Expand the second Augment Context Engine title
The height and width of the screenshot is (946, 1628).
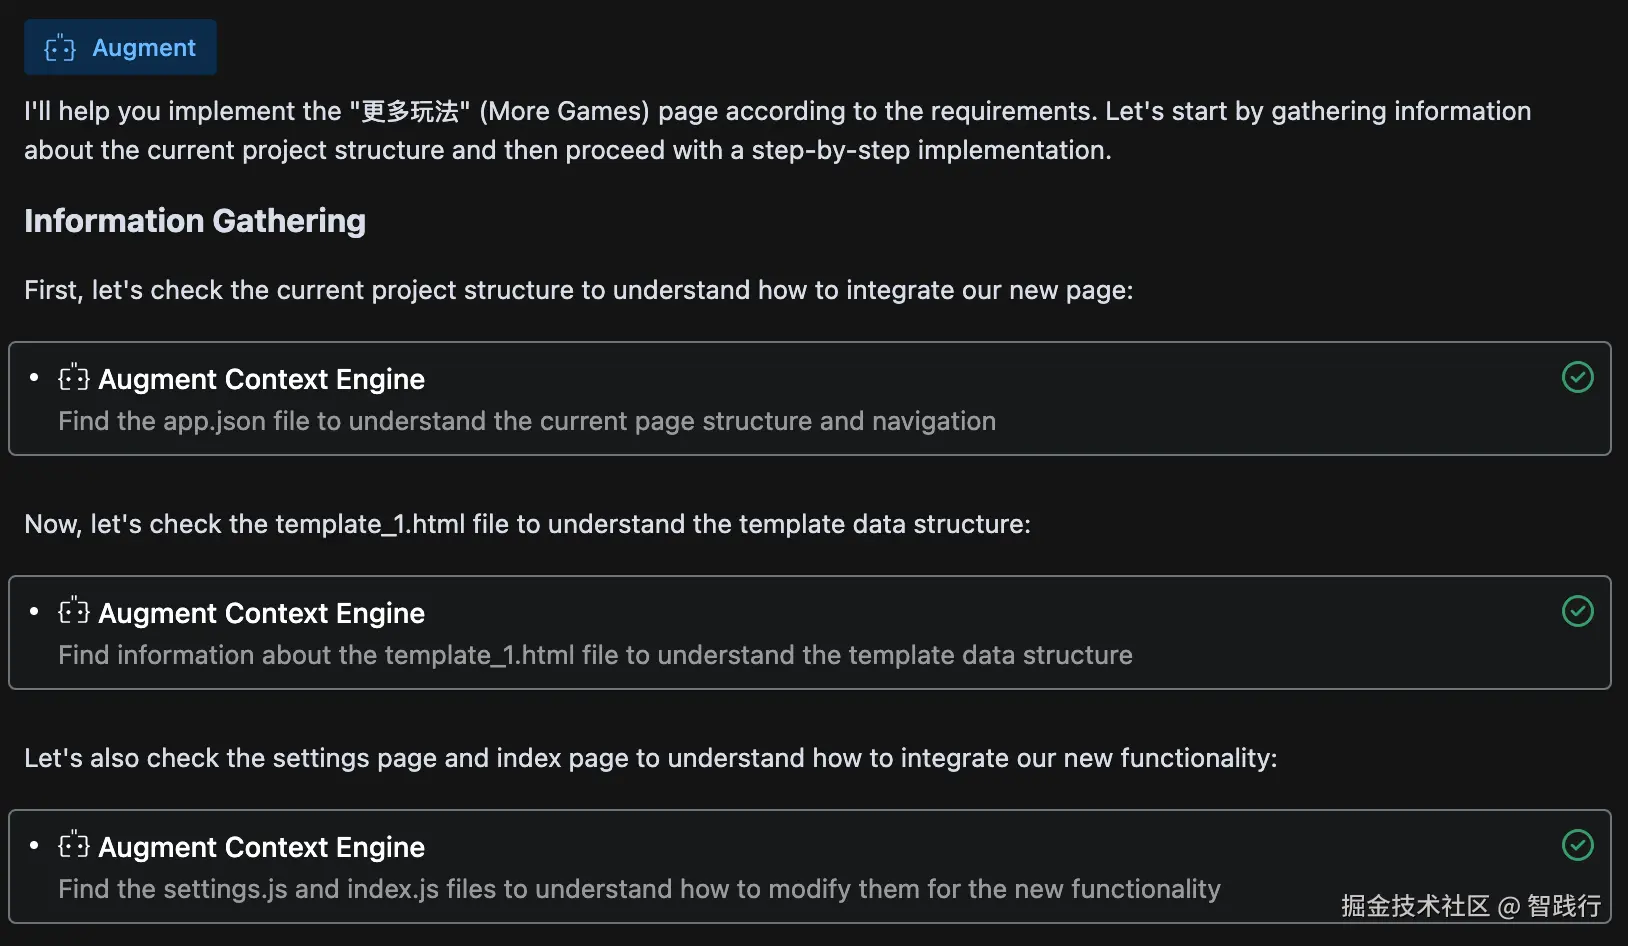click(261, 613)
